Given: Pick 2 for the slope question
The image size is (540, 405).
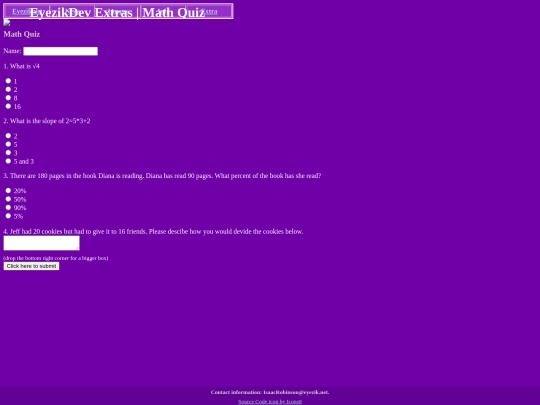Looking at the screenshot, I should pyautogui.click(x=8, y=135).
